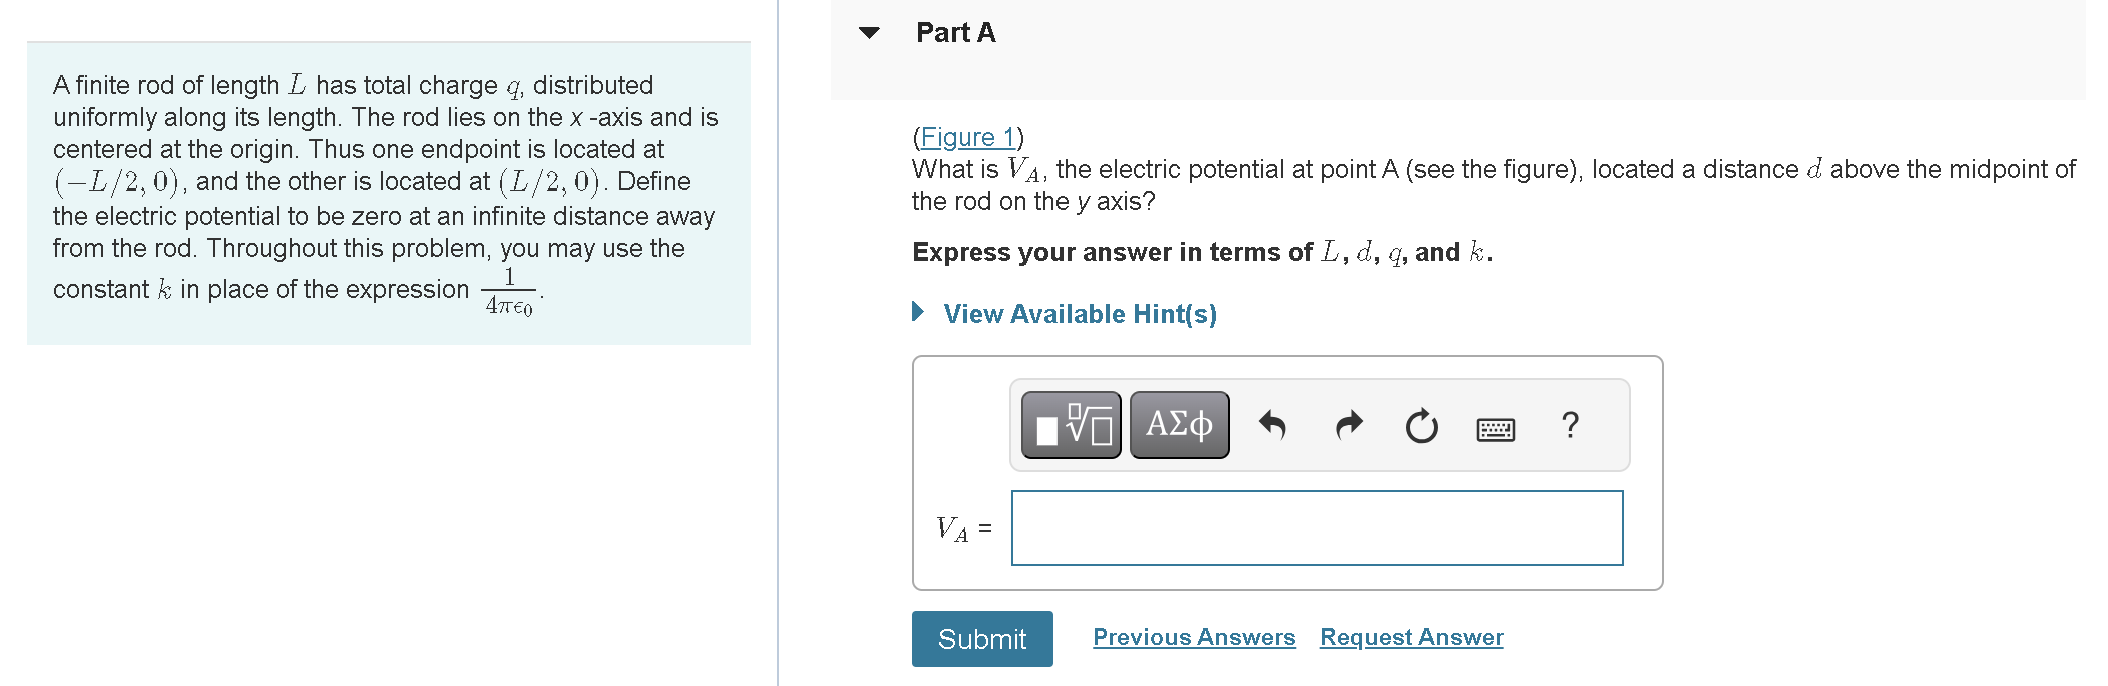Redo the equation edit

pyautogui.click(x=1347, y=424)
